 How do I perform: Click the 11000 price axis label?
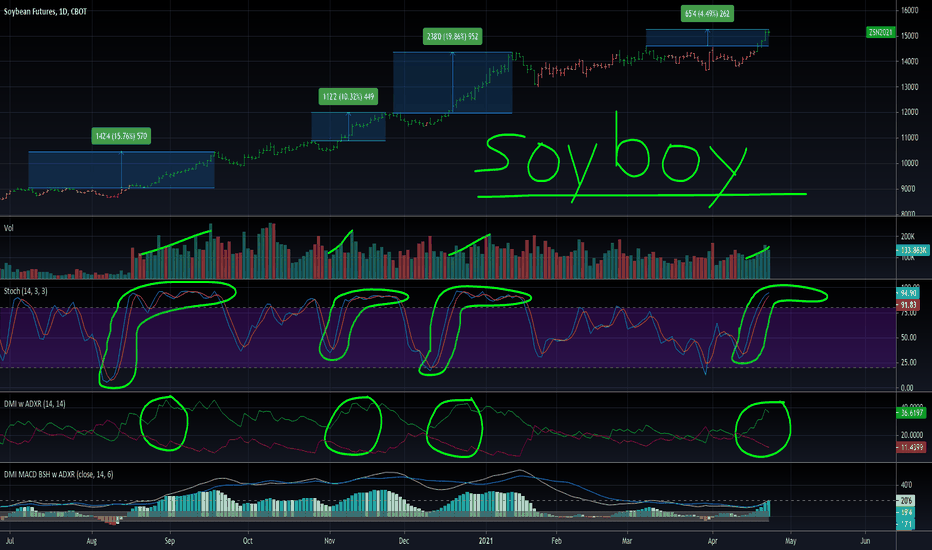[909, 138]
